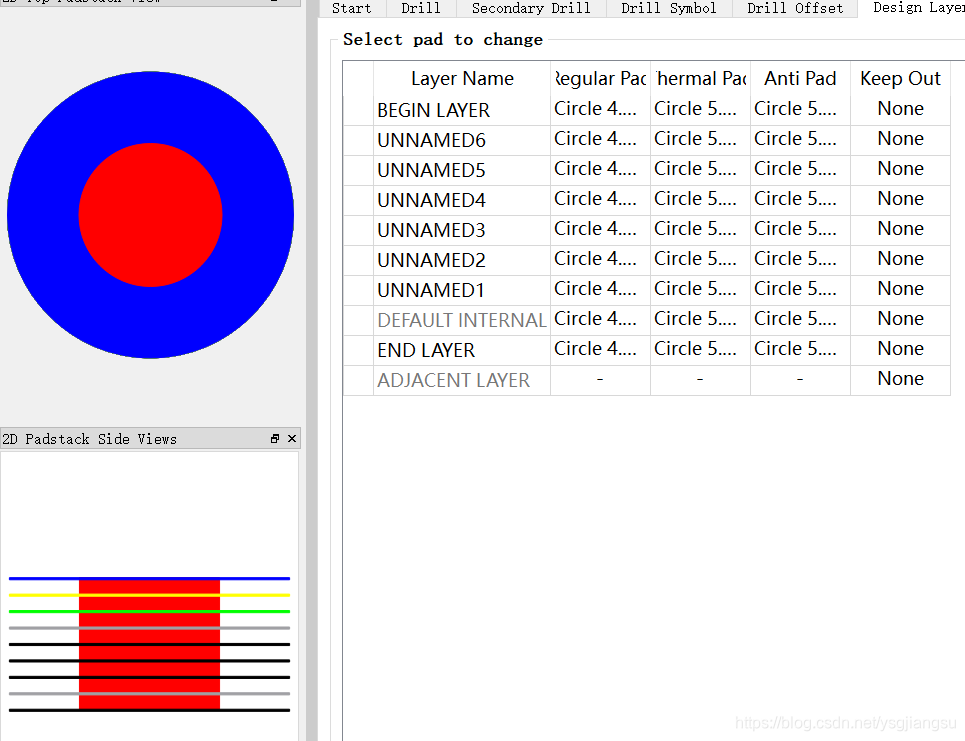
Task: Select the DEFAULT INTERNAL layer name
Action: (461, 320)
